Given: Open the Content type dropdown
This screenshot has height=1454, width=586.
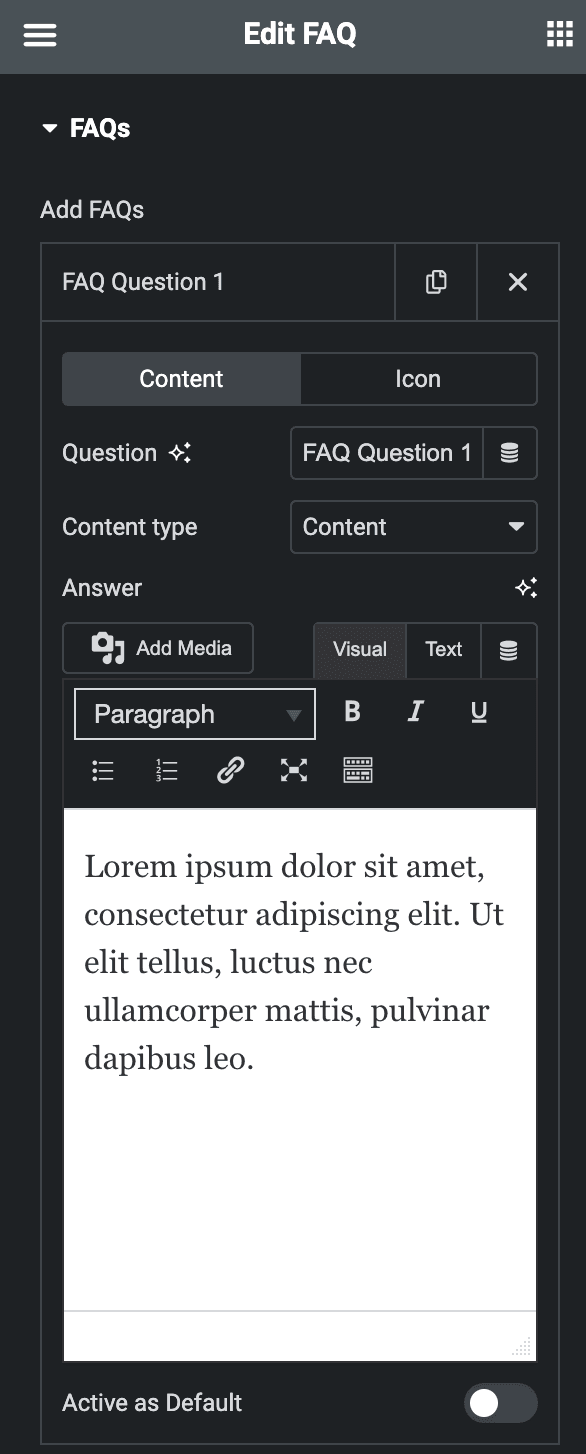Looking at the screenshot, I should (414, 527).
